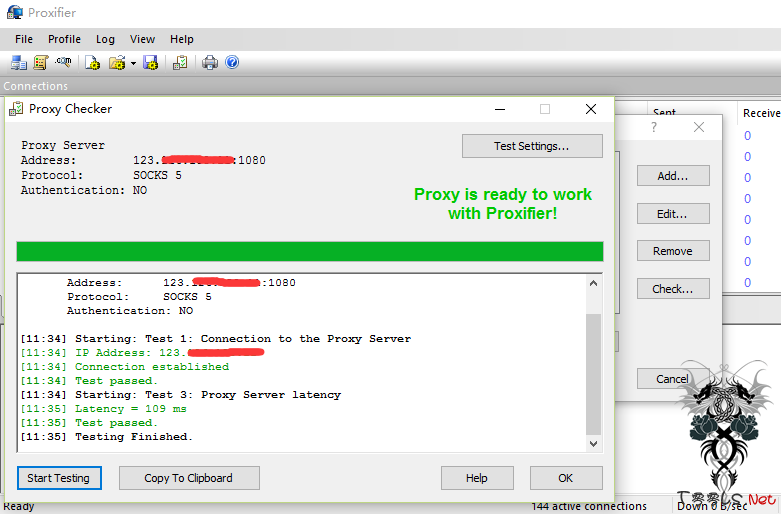Save profile toolbar icon
Image resolution: width=781 pixels, height=514 pixels.
click(x=150, y=63)
